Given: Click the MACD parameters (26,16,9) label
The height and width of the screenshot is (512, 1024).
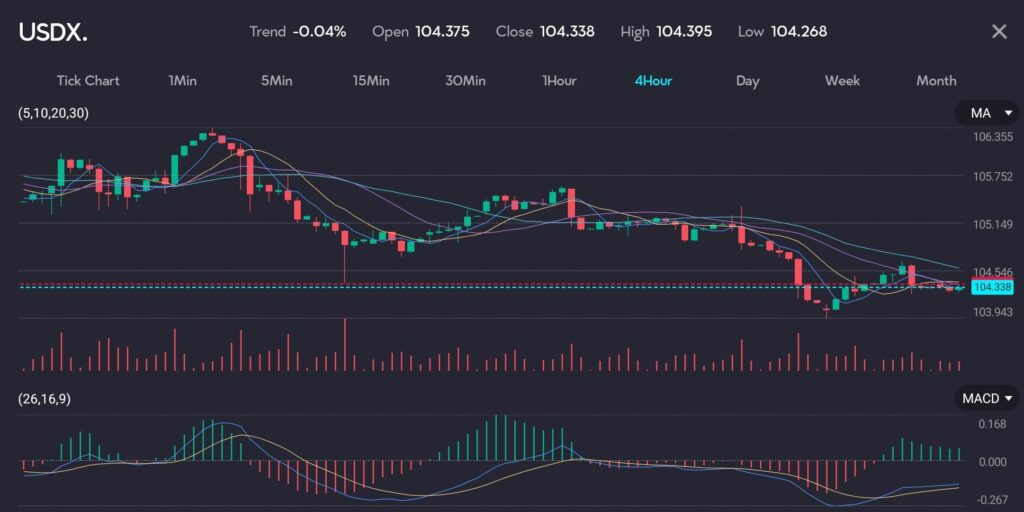Looking at the screenshot, I should 45,399.
